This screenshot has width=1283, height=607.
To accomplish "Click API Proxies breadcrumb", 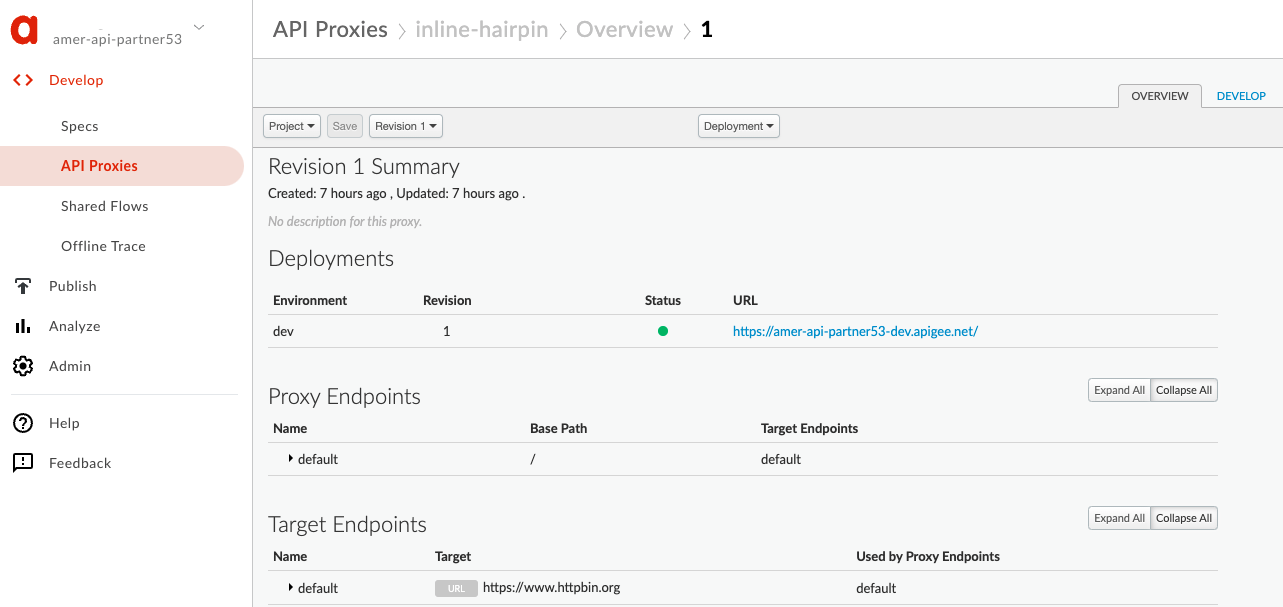I will point(330,29).
